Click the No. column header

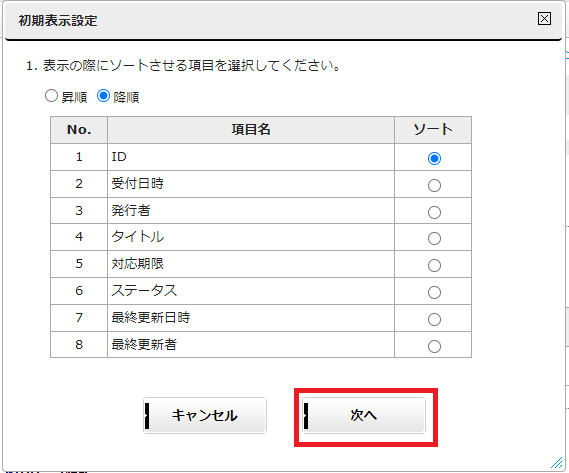pos(79,130)
